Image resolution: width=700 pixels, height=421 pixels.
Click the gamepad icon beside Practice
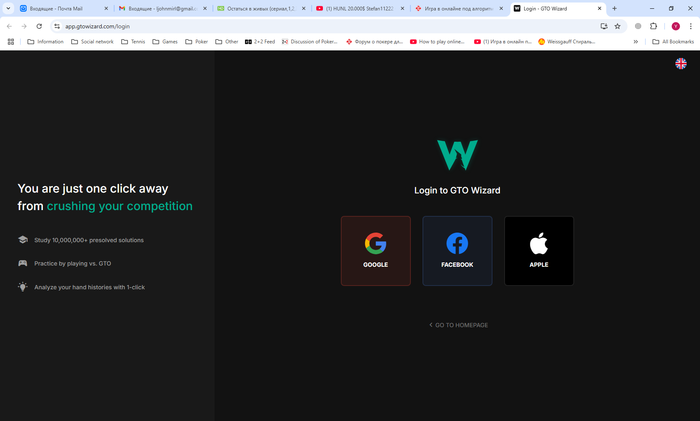pos(23,263)
